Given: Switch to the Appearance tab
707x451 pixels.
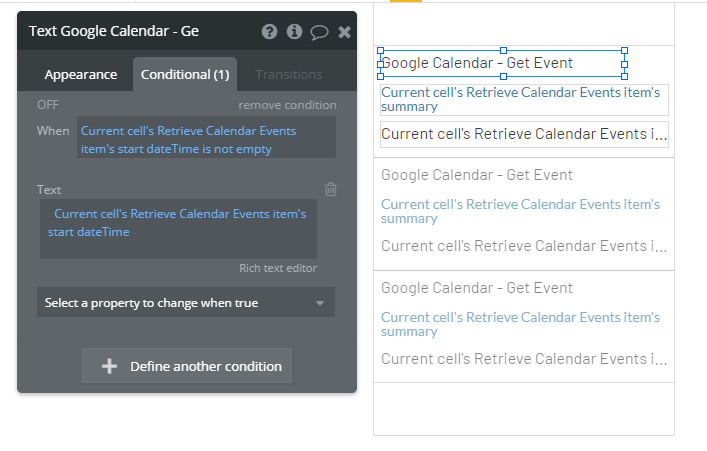Looking at the screenshot, I should tap(81, 74).
